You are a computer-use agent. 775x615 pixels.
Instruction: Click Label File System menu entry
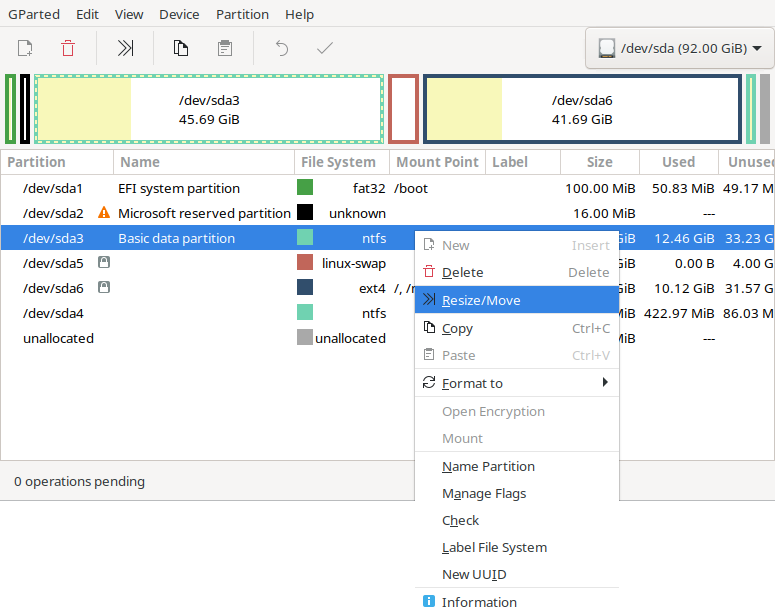494,547
